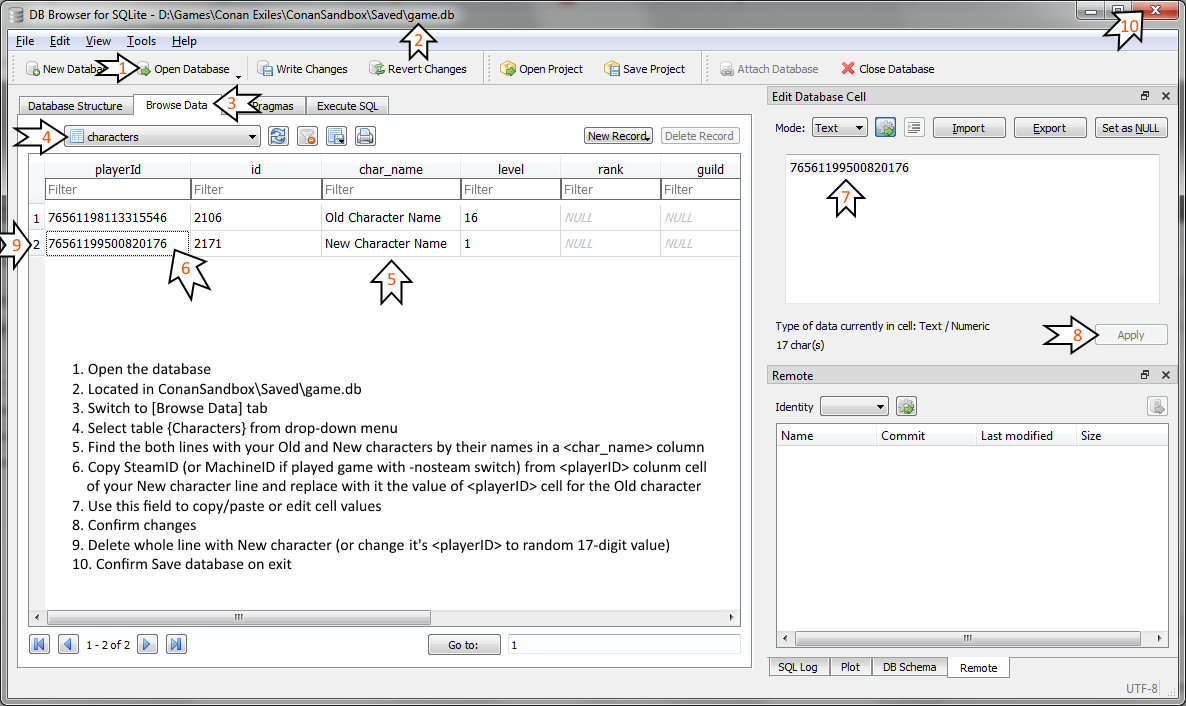Viewport: 1186px width, 706px height.
Task: Switch to the Execute SQL tab
Action: pyautogui.click(x=347, y=106)
